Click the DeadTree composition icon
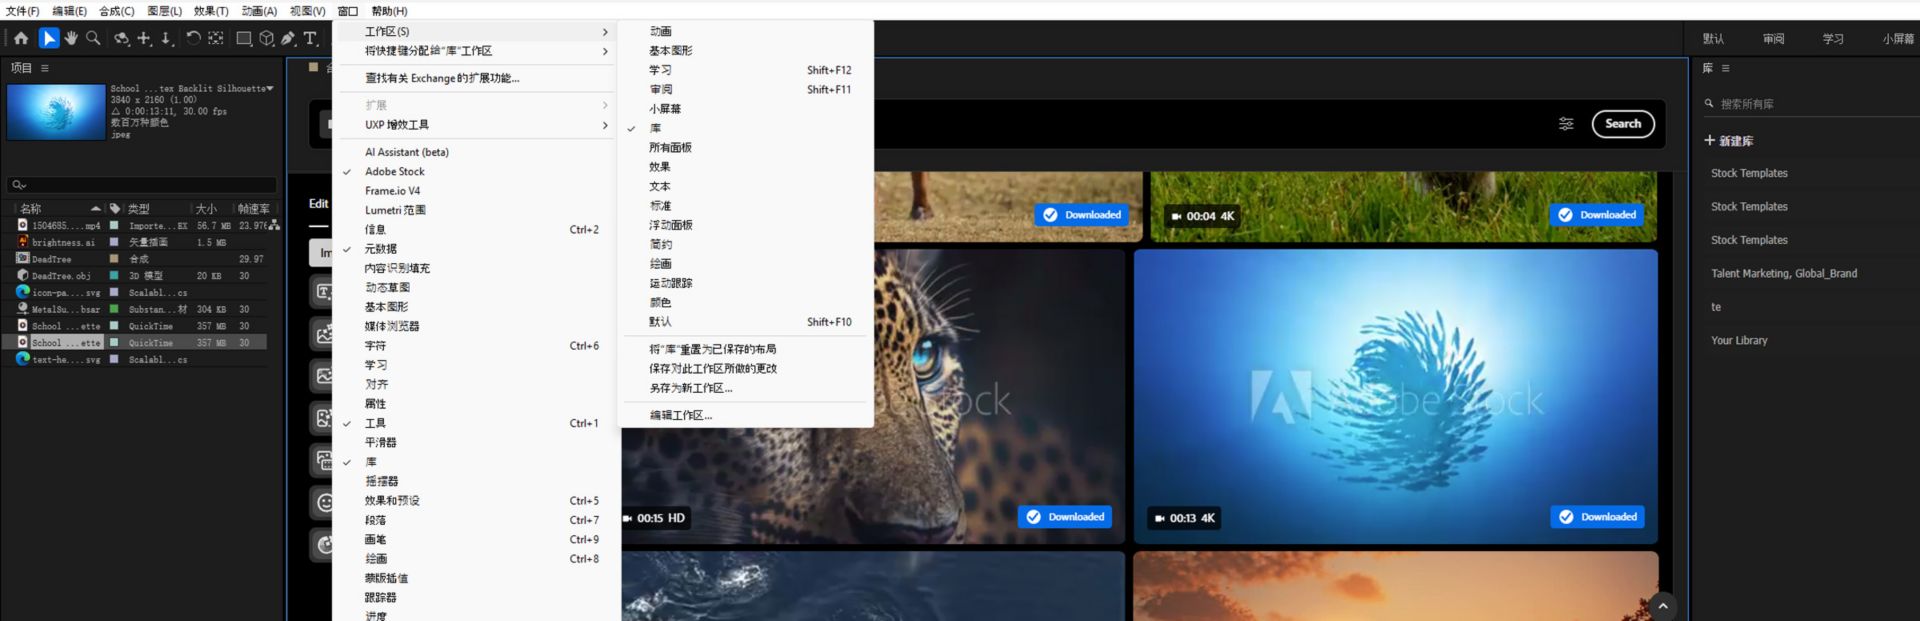This screenshot has height=621, width=1920. tap(23, 258)
